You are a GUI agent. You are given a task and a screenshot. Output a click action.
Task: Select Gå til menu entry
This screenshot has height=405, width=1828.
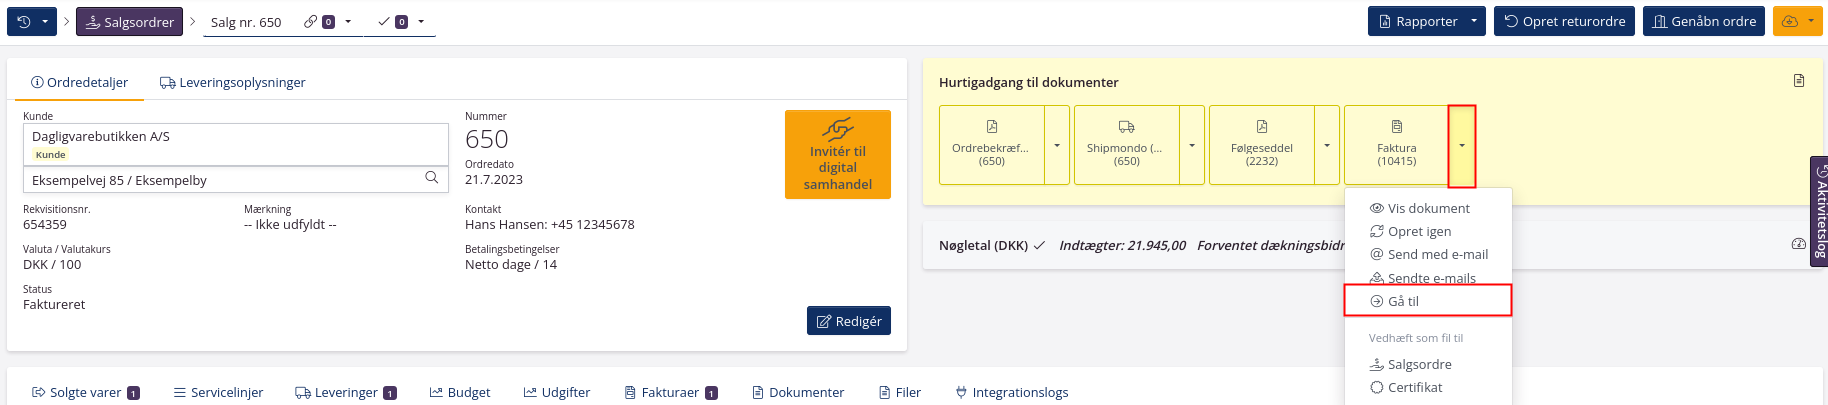[1428, 301]
